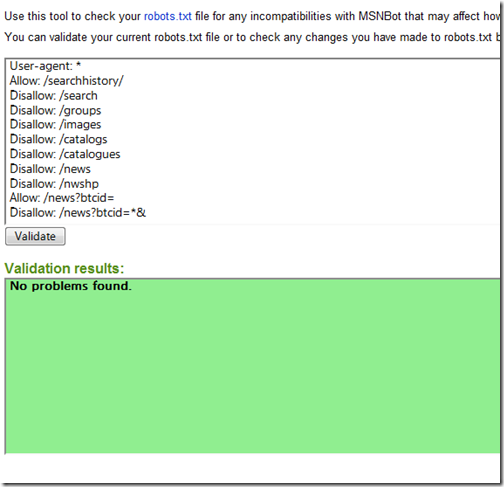Select the 'Disallow: /groups' line
This screenshot has height=487, width=504.
click(55, 110)
